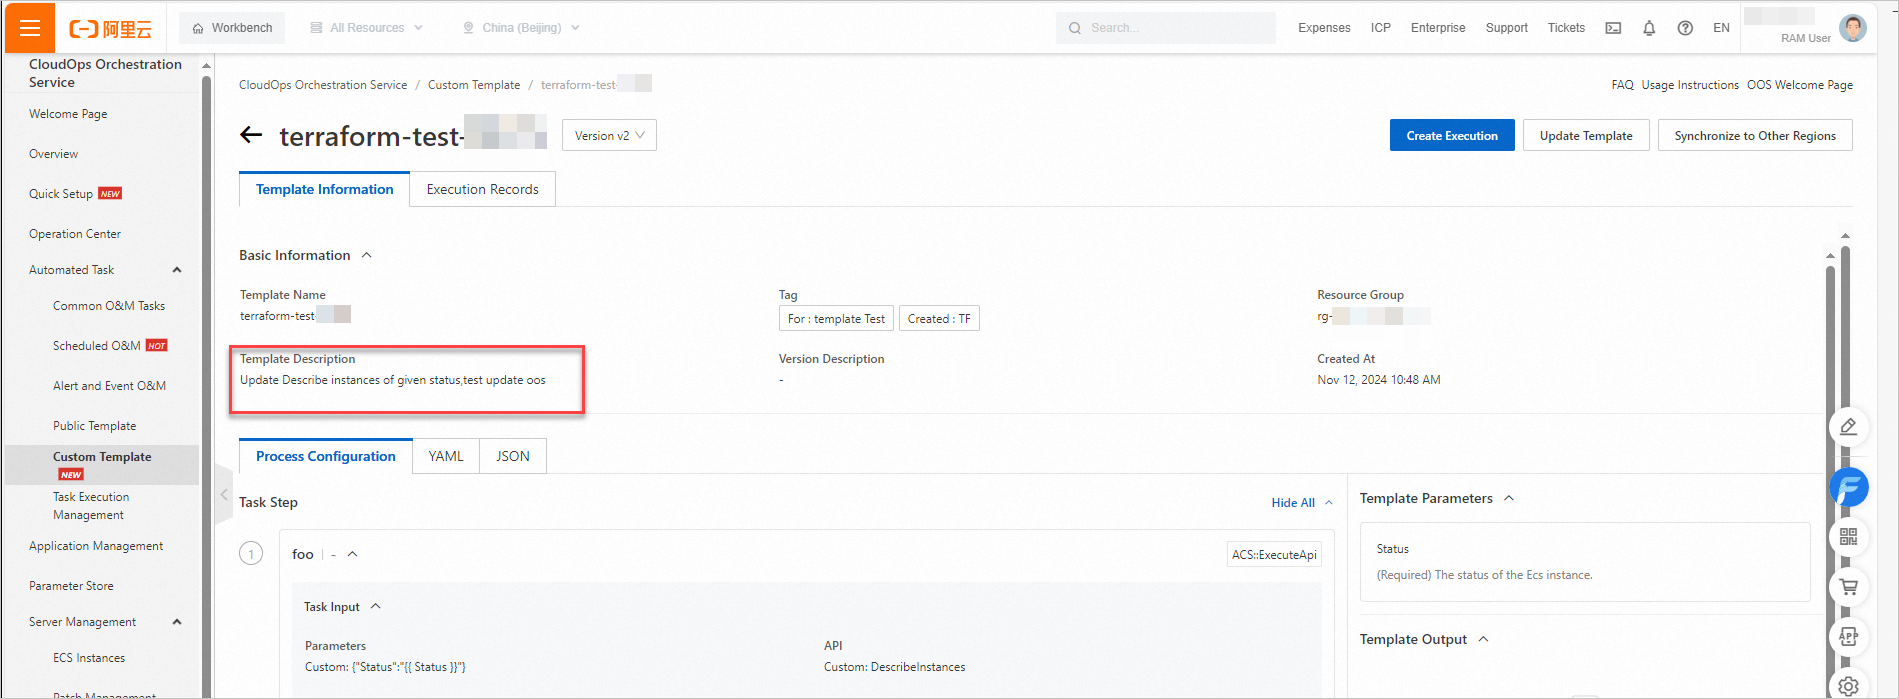
Task: Open Tickets in the top bar
Action: pos(1566,28)
